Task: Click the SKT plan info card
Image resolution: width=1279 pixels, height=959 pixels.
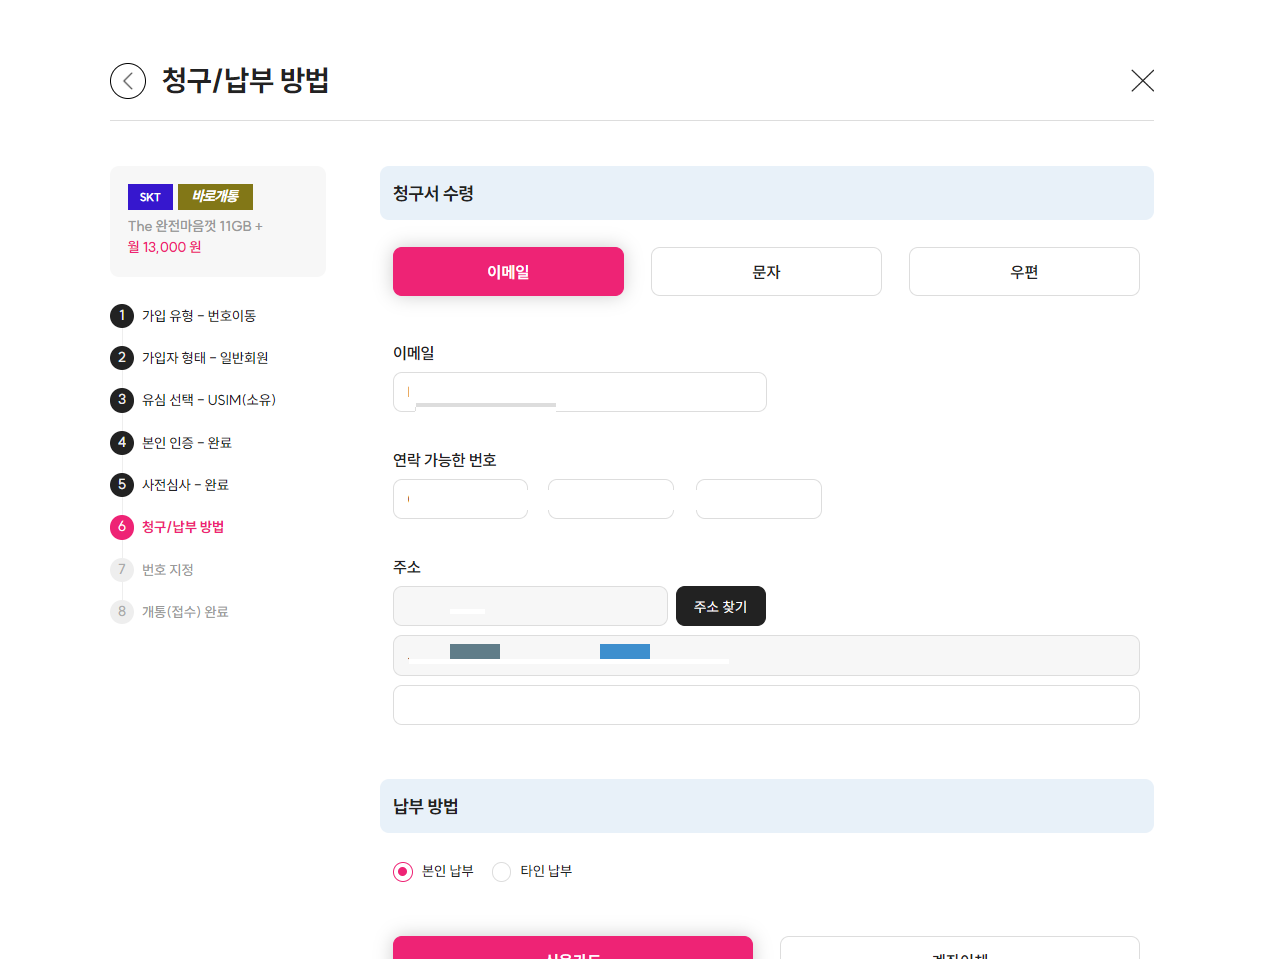Action: click(218, 221)
